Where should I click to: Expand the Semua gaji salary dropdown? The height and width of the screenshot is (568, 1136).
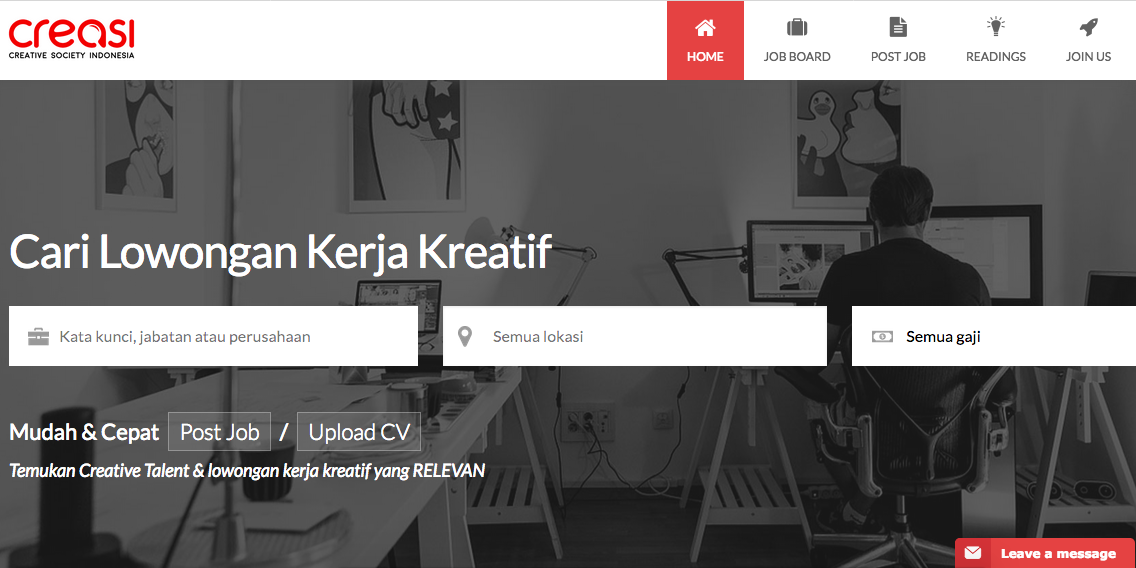994,336
